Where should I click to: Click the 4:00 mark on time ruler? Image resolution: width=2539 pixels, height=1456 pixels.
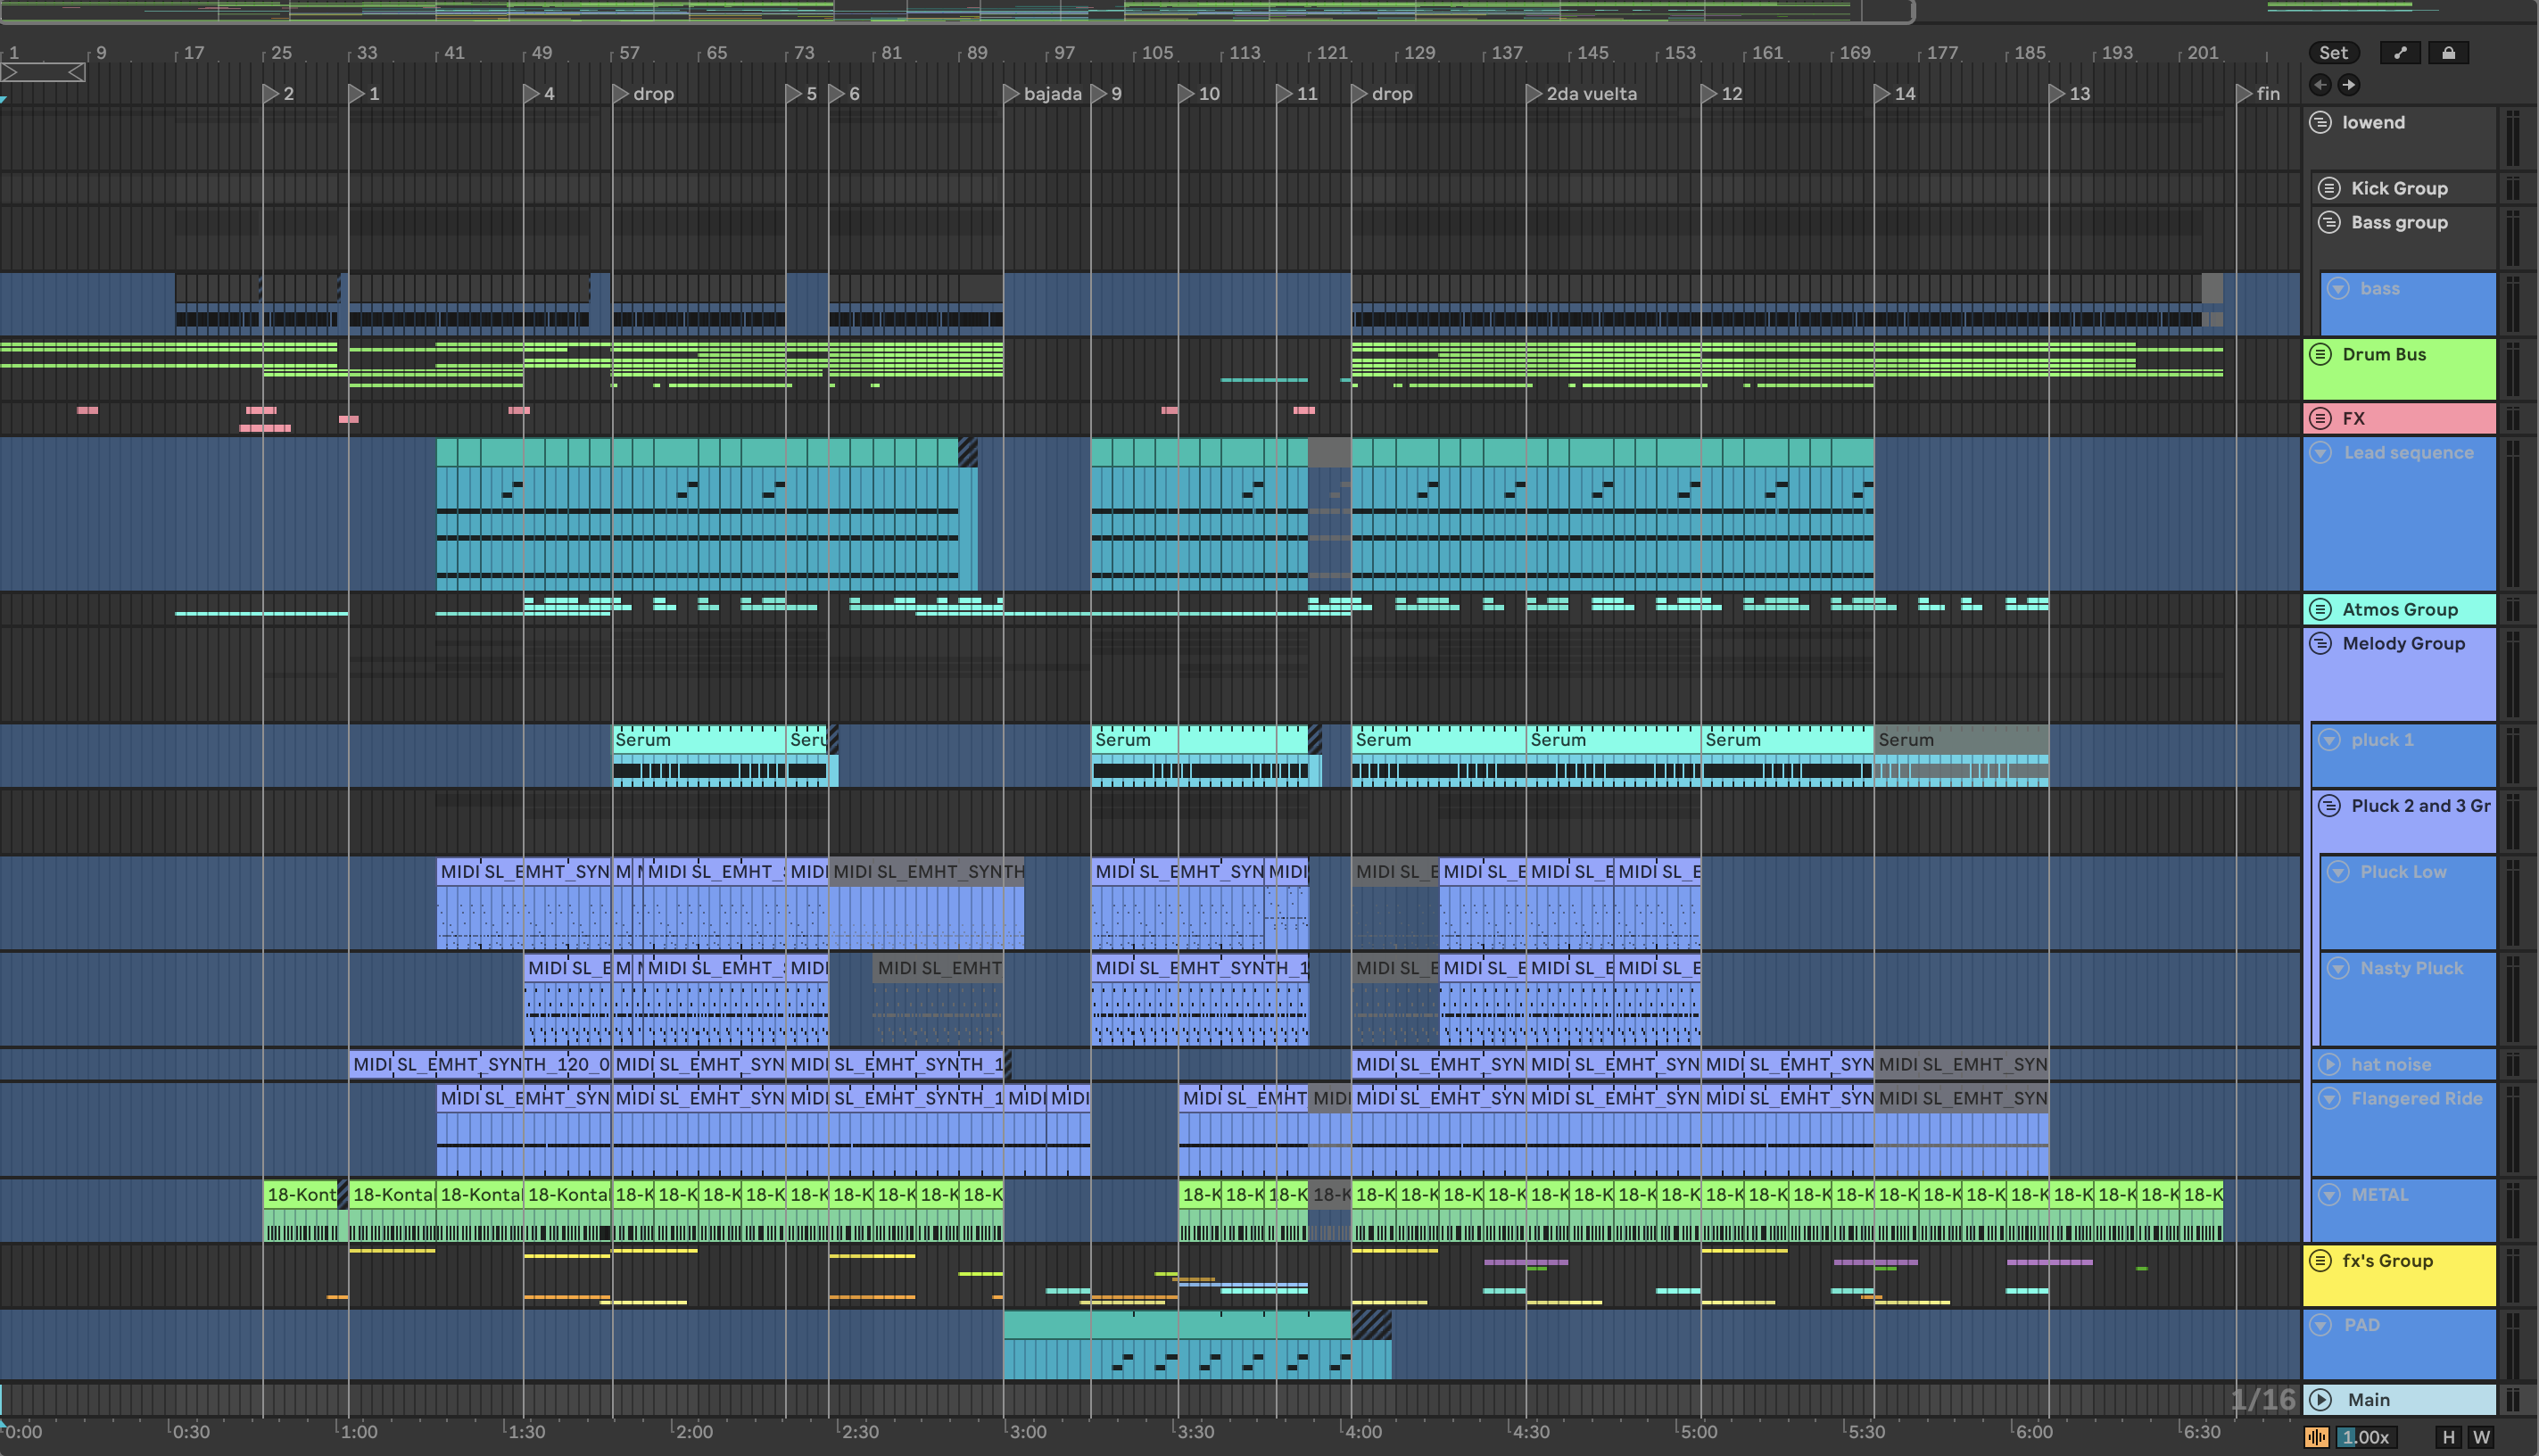1361,1432
